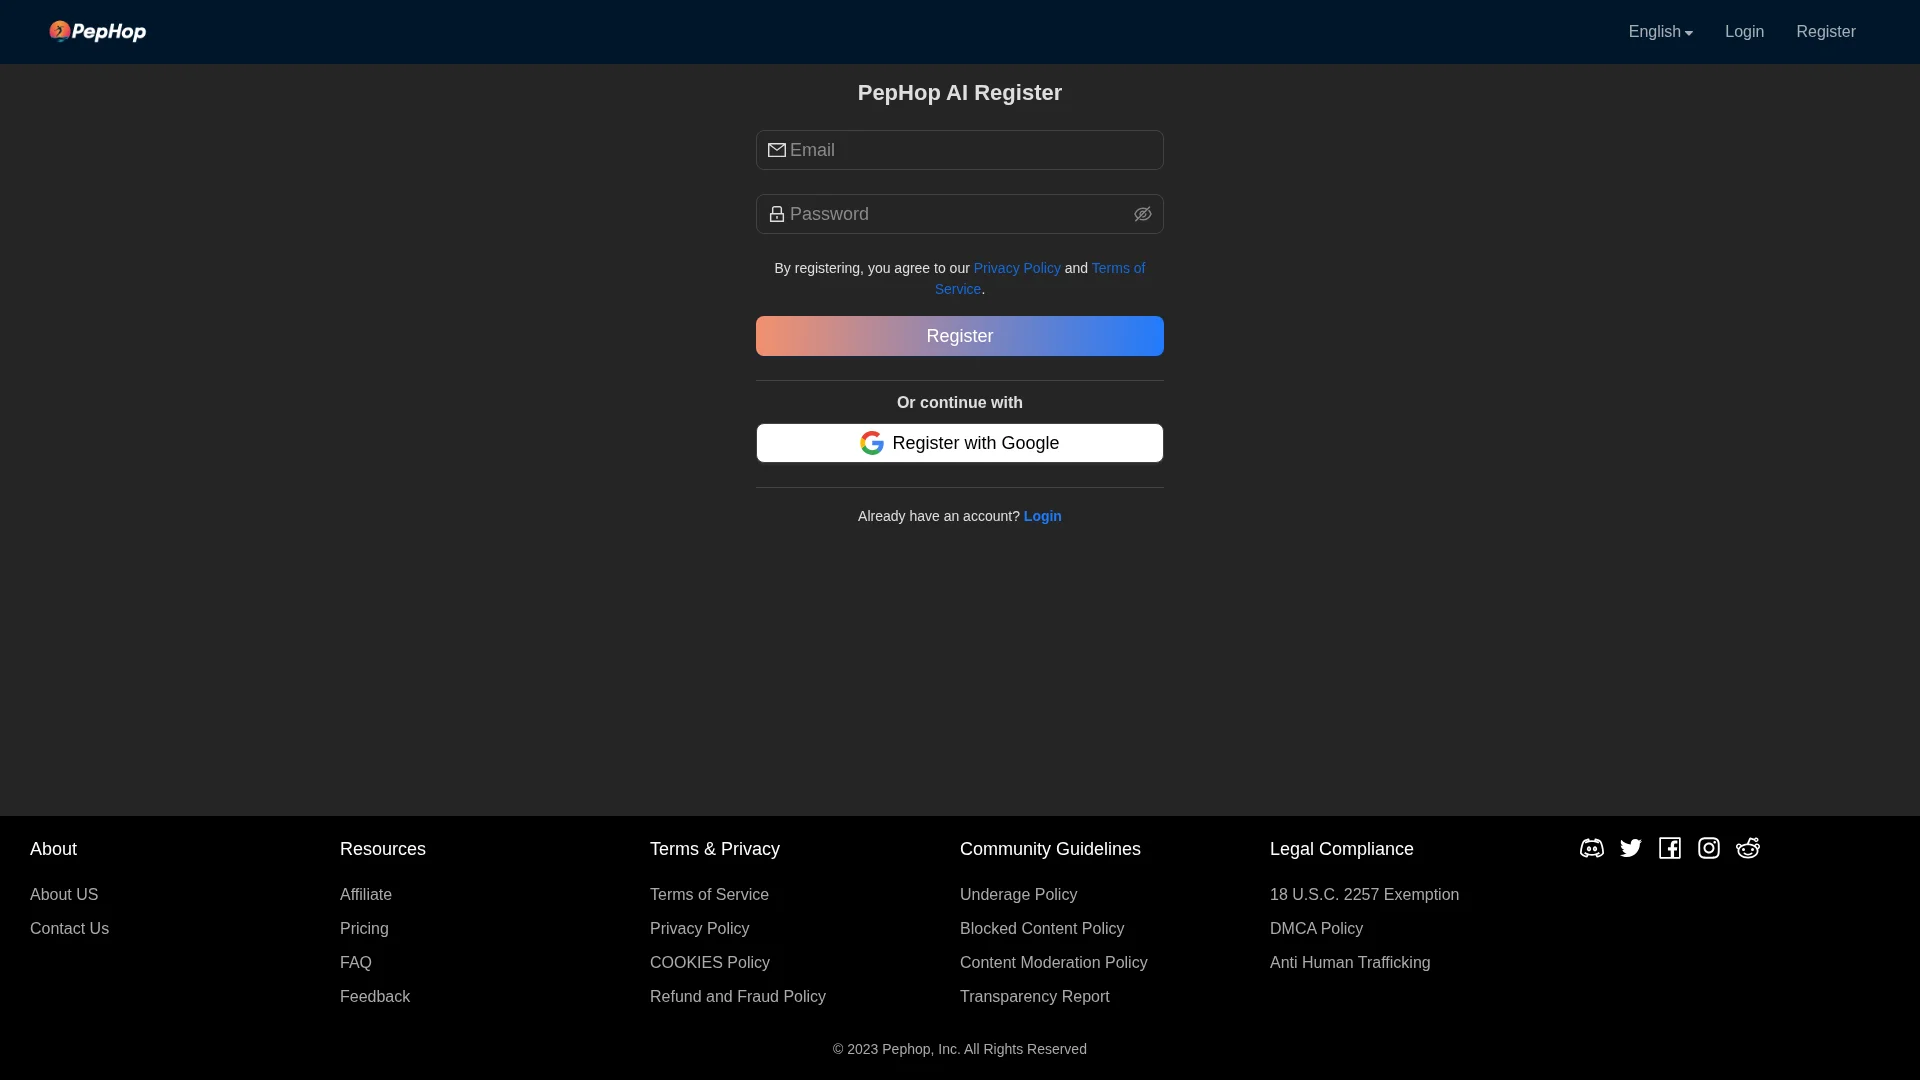
Task: Open Transparency Report link
Action: click(1034, 997)
